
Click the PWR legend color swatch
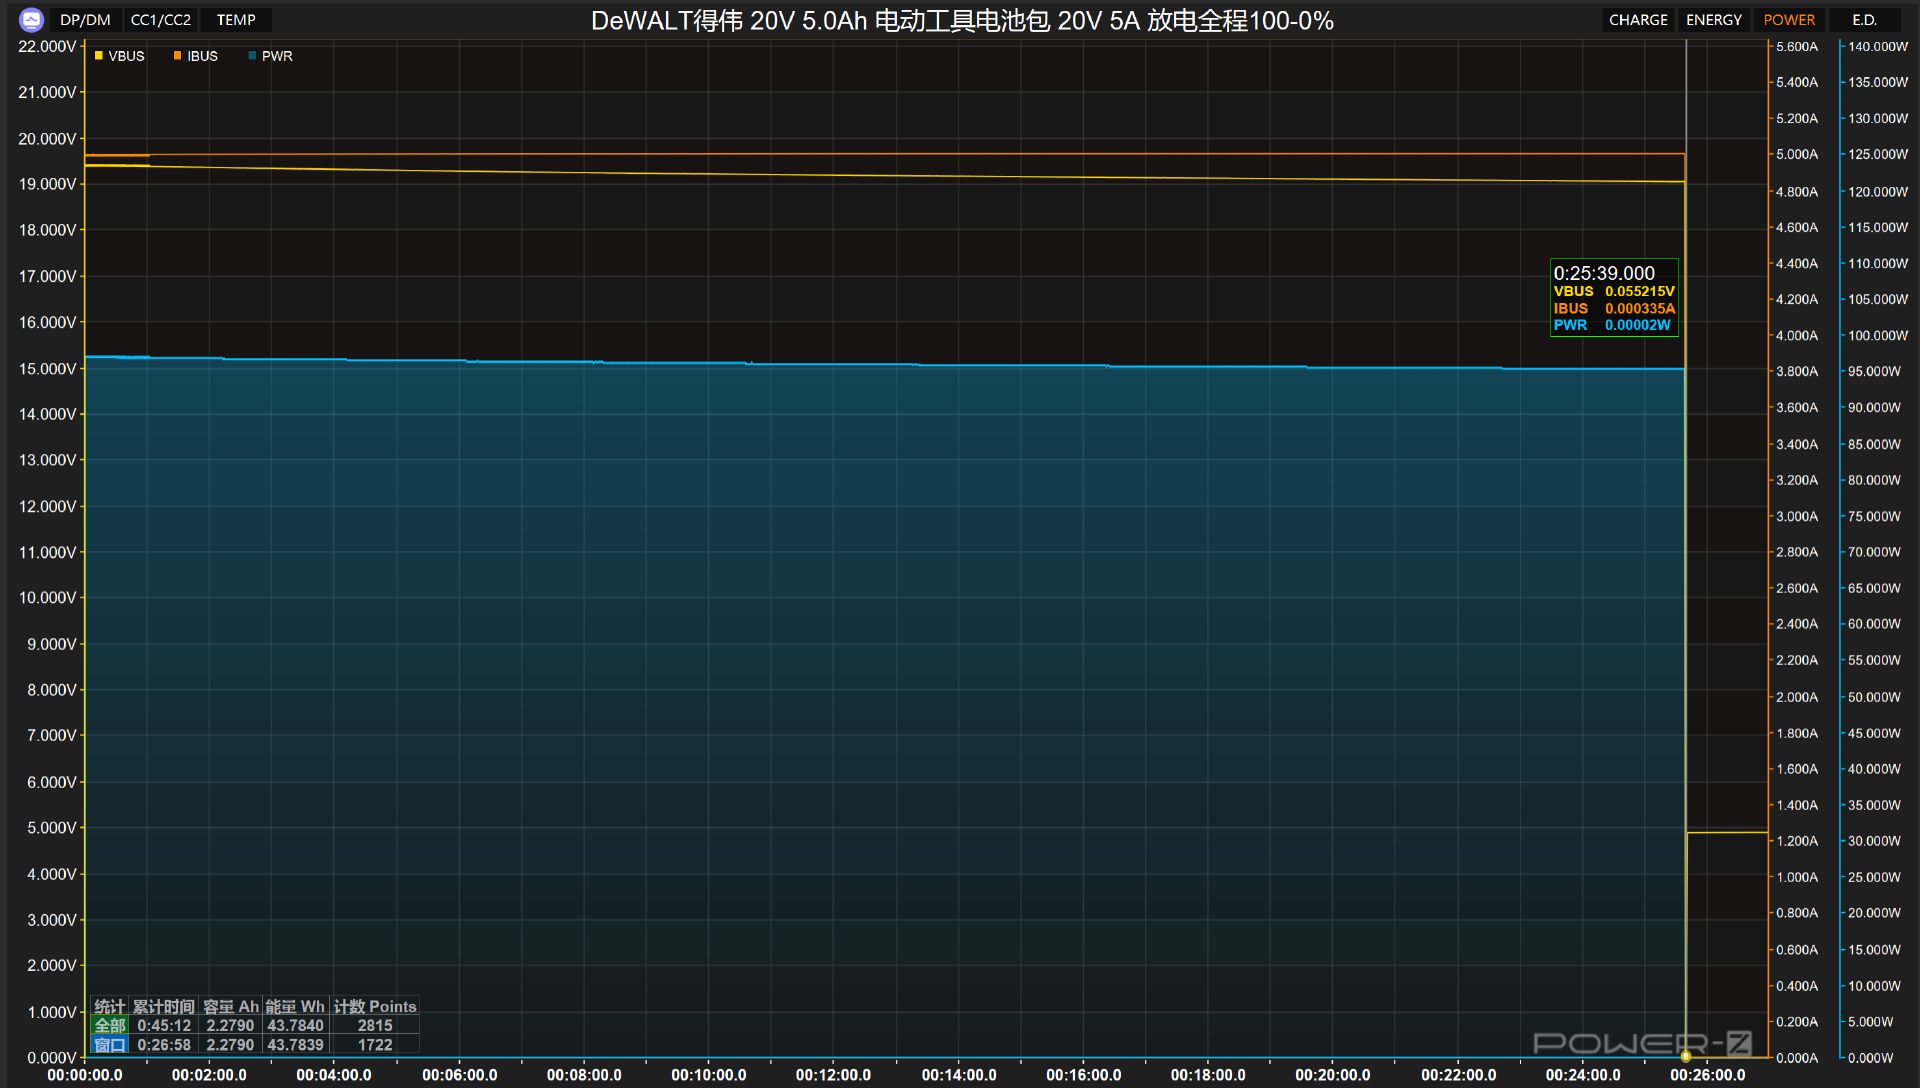[x=252, y=56]
